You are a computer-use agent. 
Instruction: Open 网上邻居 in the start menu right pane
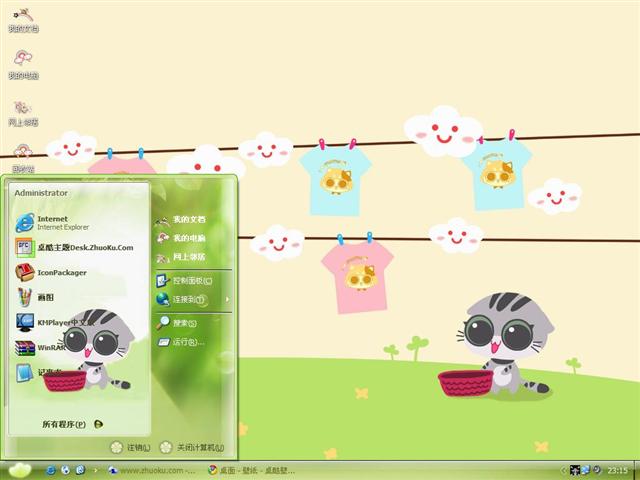[180, 257]
